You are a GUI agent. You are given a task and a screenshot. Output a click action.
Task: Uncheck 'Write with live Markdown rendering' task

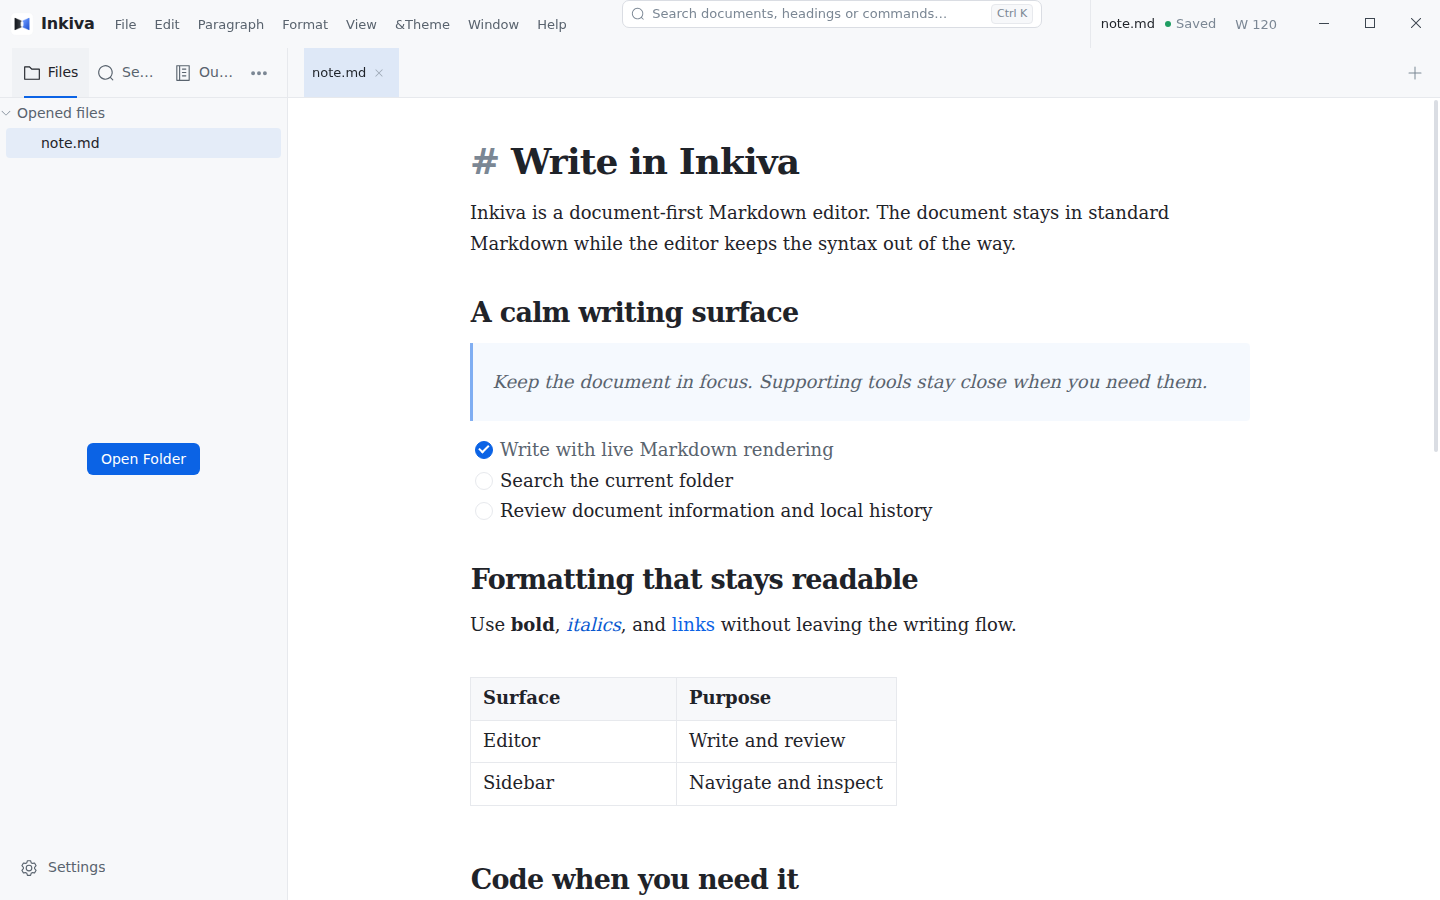click(x=484, y=450)
